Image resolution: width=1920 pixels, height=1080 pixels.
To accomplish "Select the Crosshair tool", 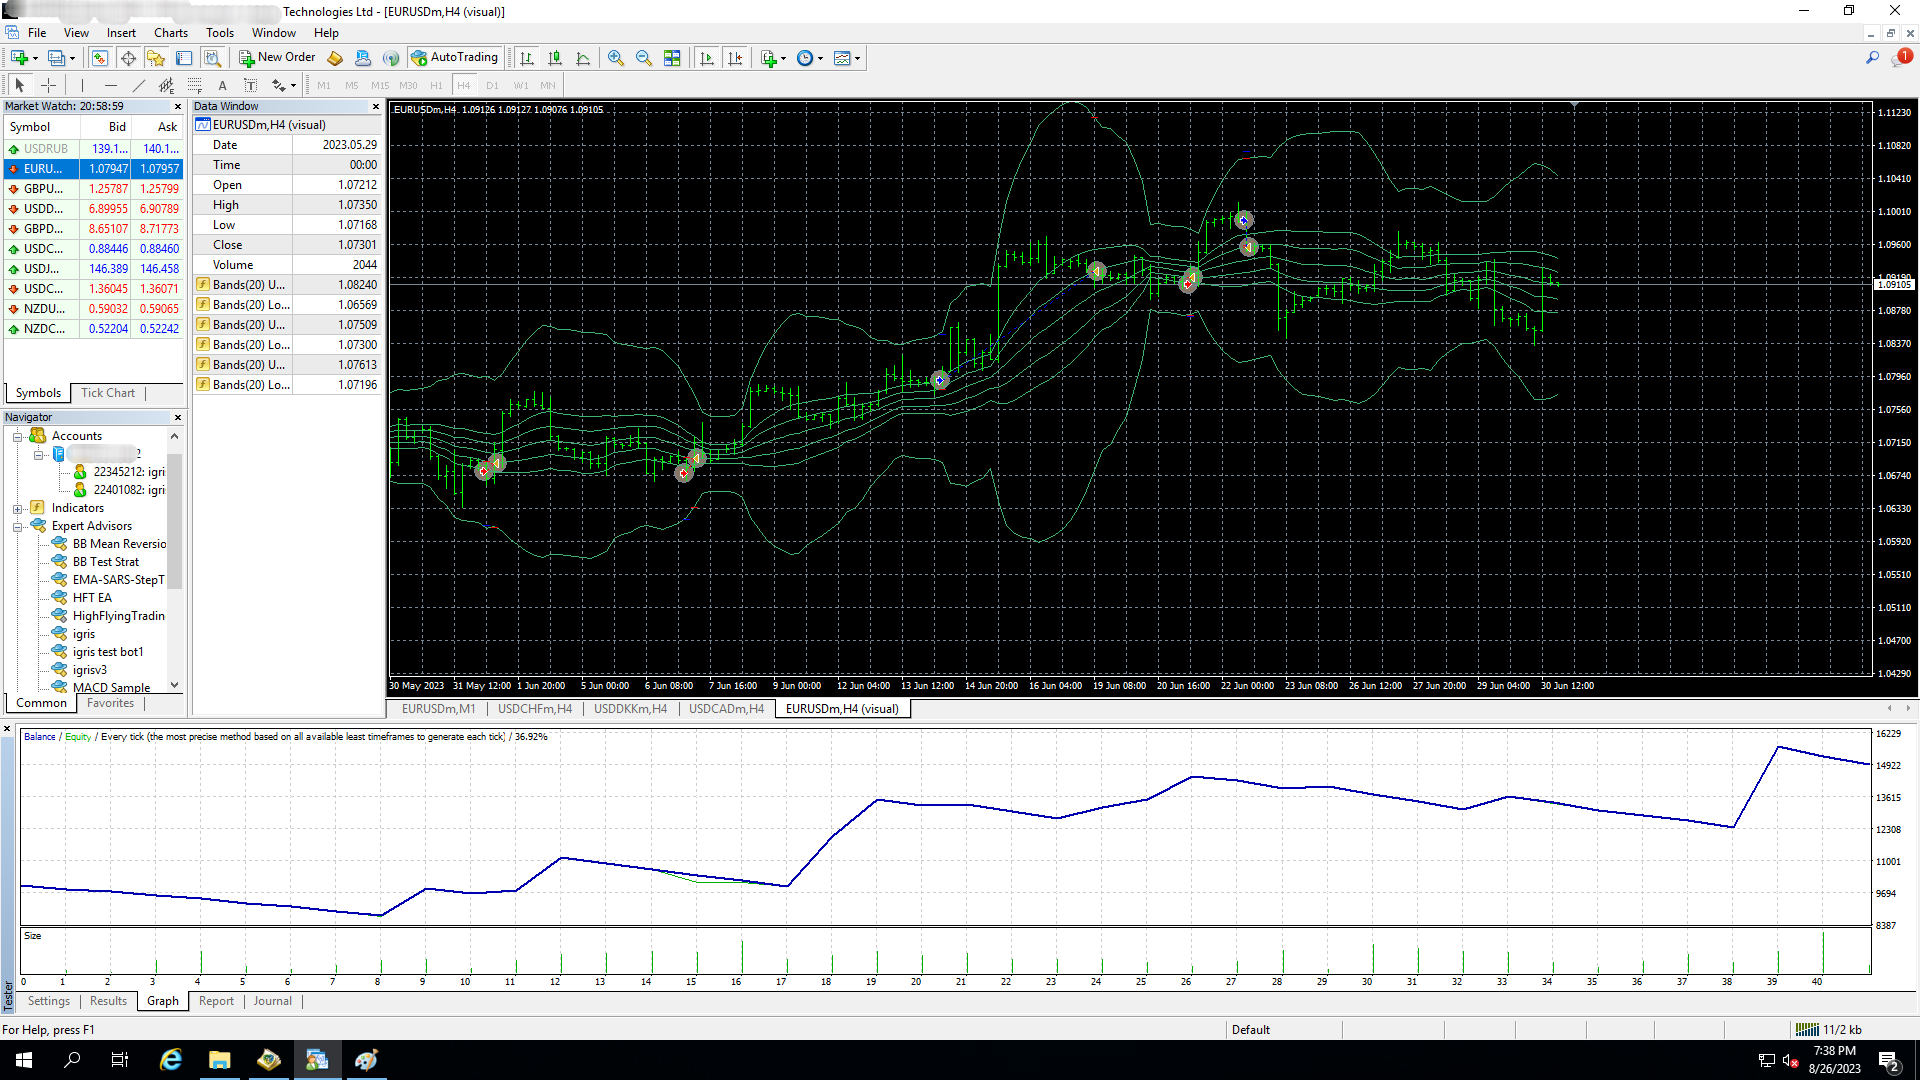I will click(x=48, y=86).
